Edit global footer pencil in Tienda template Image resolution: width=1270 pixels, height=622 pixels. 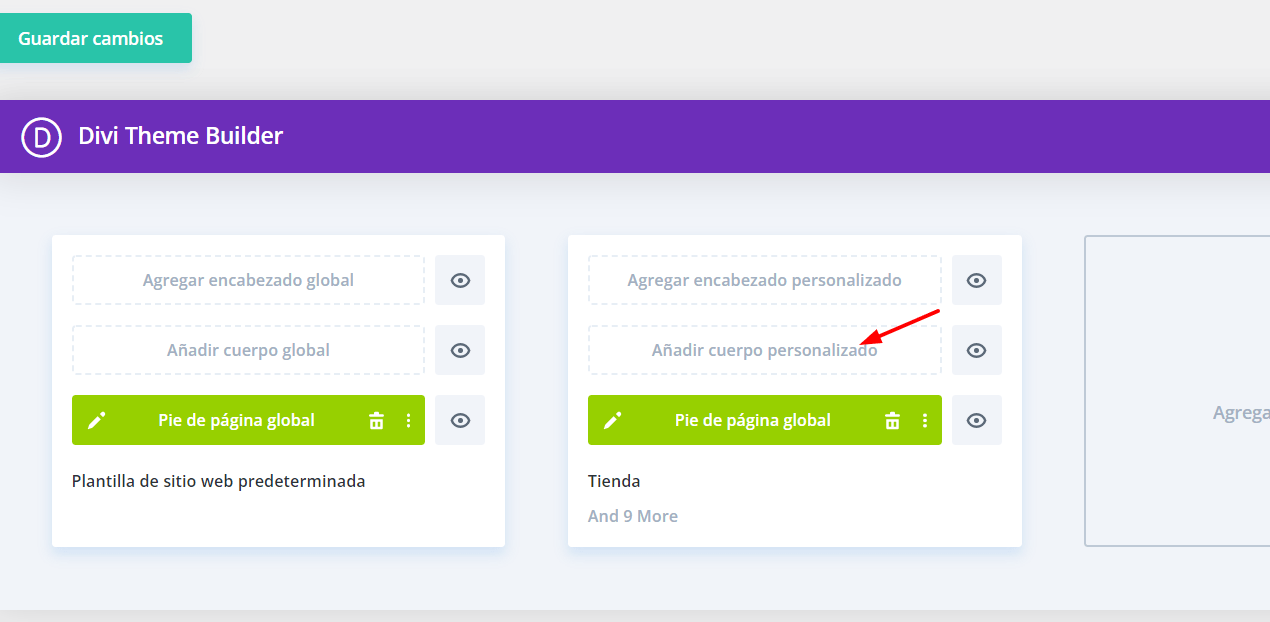[613, 420]
